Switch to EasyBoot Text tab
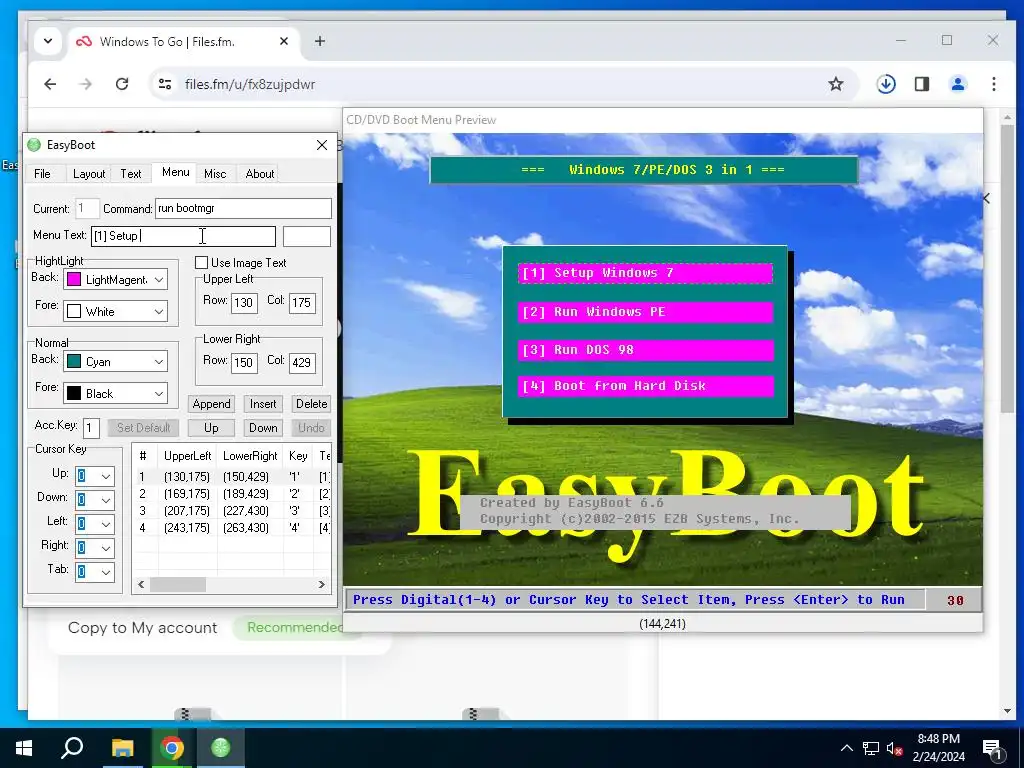This screenshot has width=1024, height=768. pyautogui.click(x=131, y=174)
